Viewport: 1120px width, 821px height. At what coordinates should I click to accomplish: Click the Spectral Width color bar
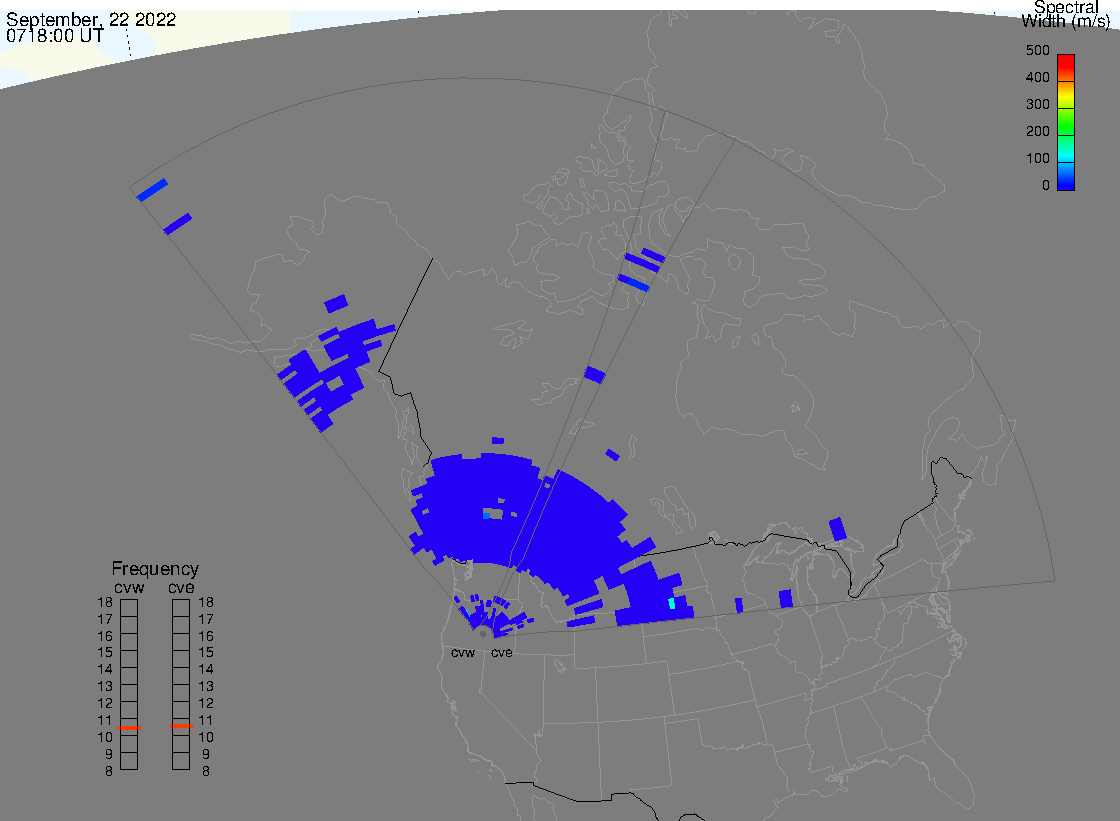1066,122
